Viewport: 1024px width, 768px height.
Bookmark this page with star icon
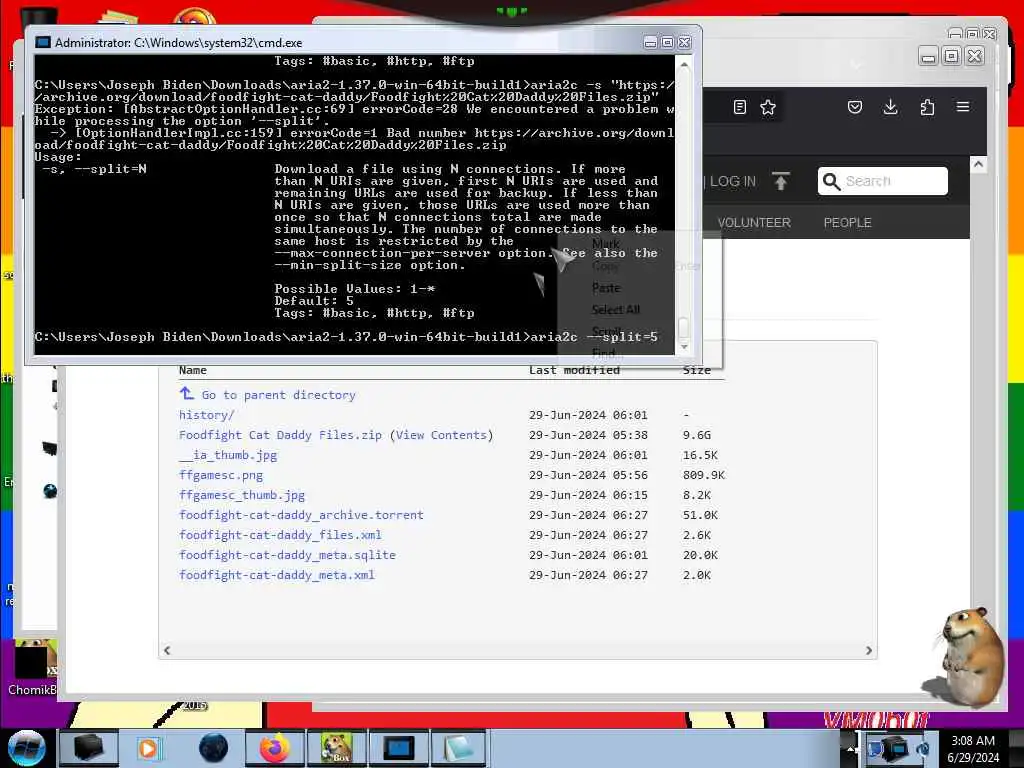click(768, 107)
